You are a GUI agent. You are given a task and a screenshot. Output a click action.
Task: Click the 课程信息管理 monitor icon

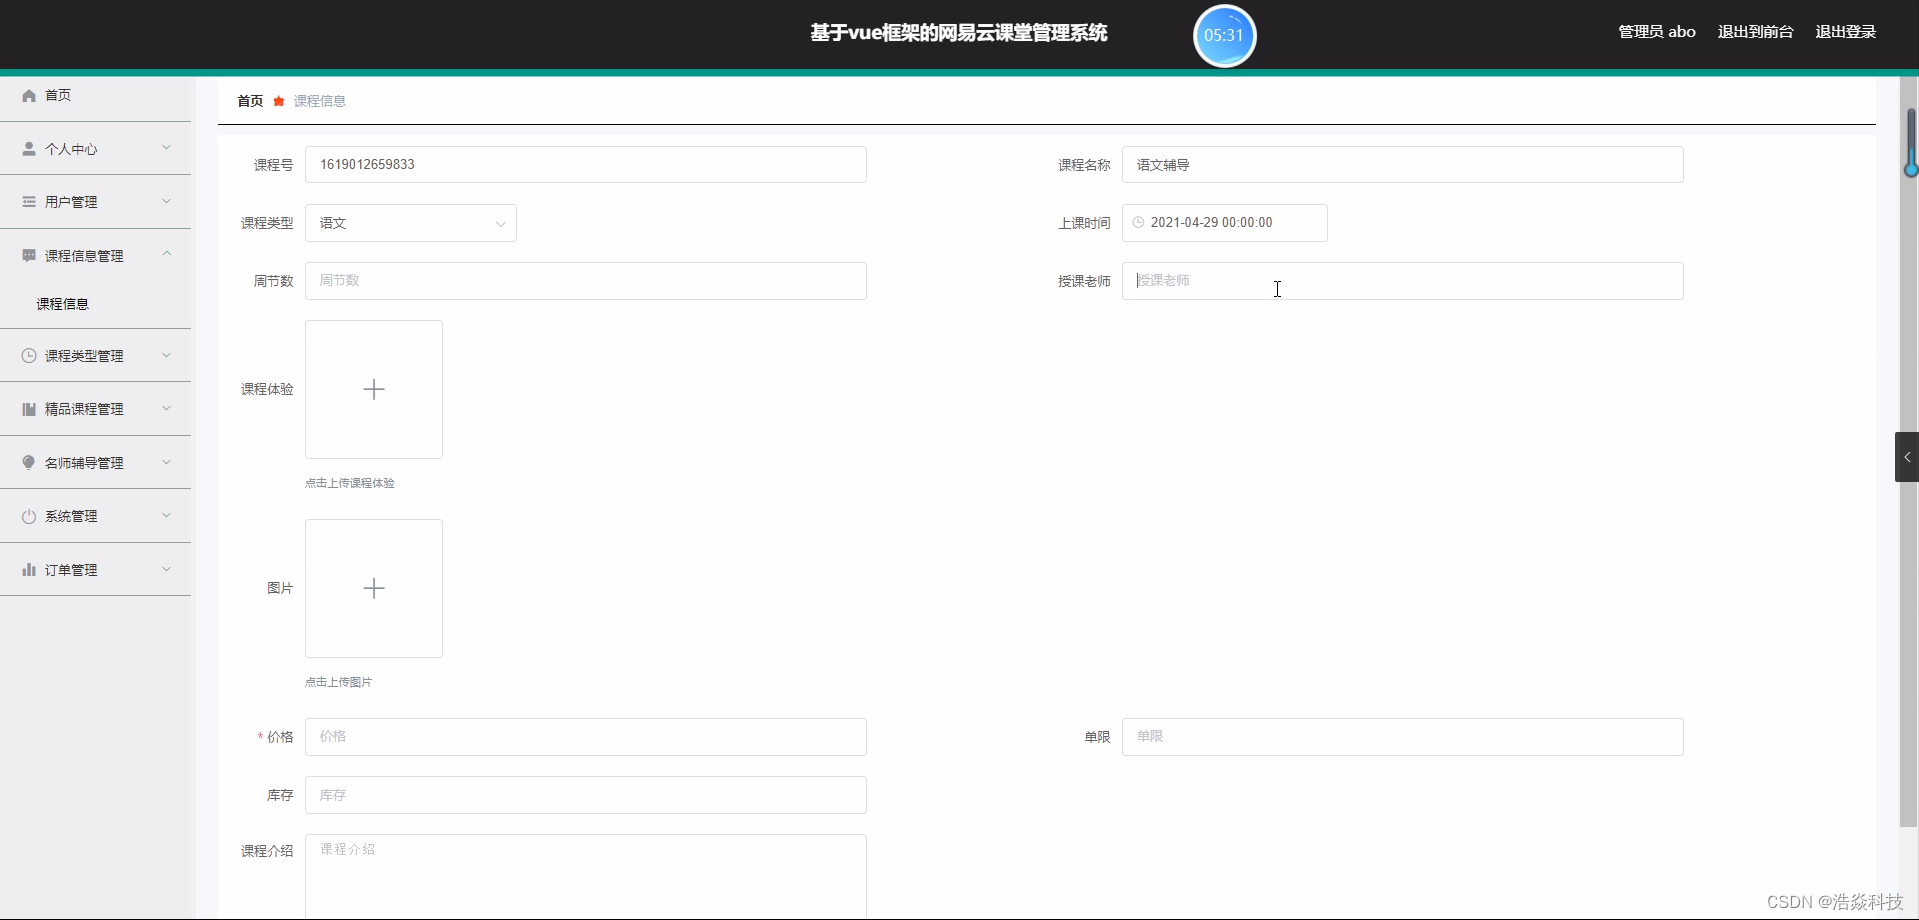(x=28, y=255)
